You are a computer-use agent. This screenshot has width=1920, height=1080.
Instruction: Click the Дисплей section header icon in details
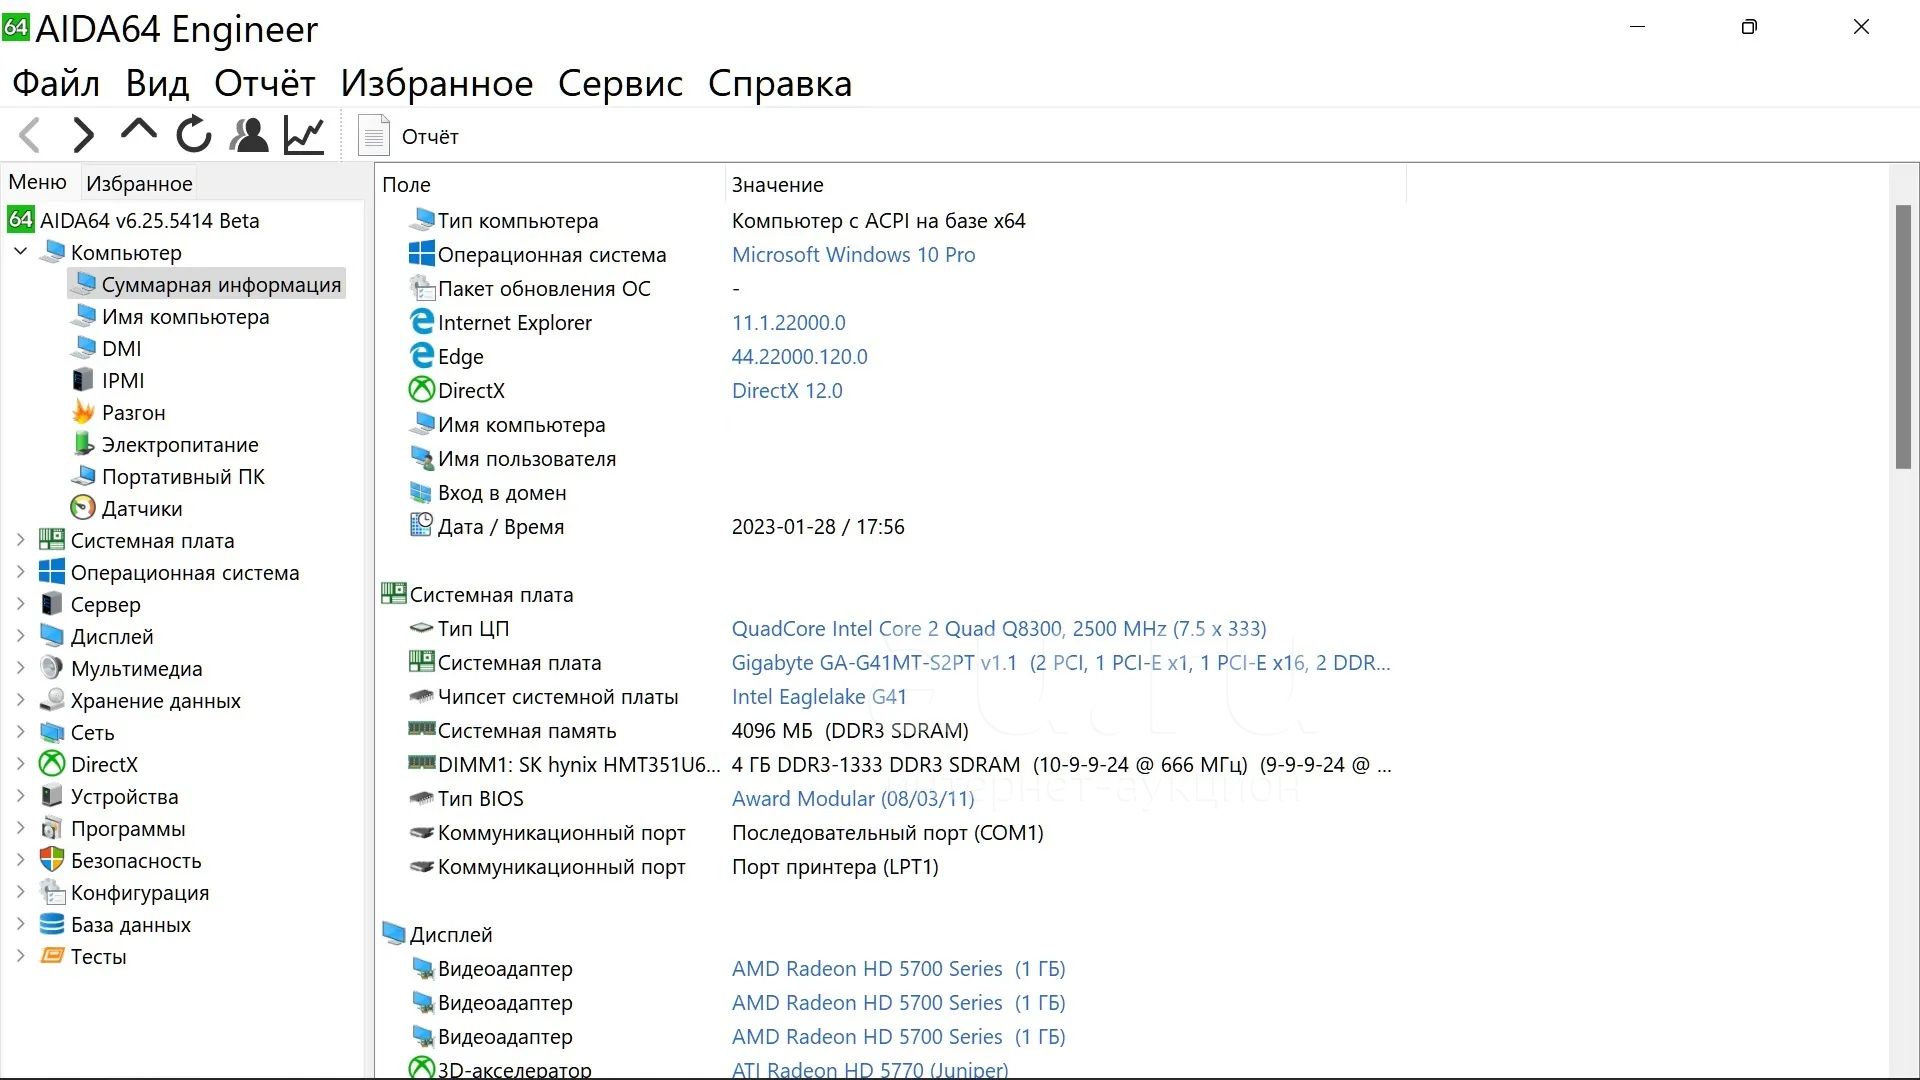click(394, 933)
